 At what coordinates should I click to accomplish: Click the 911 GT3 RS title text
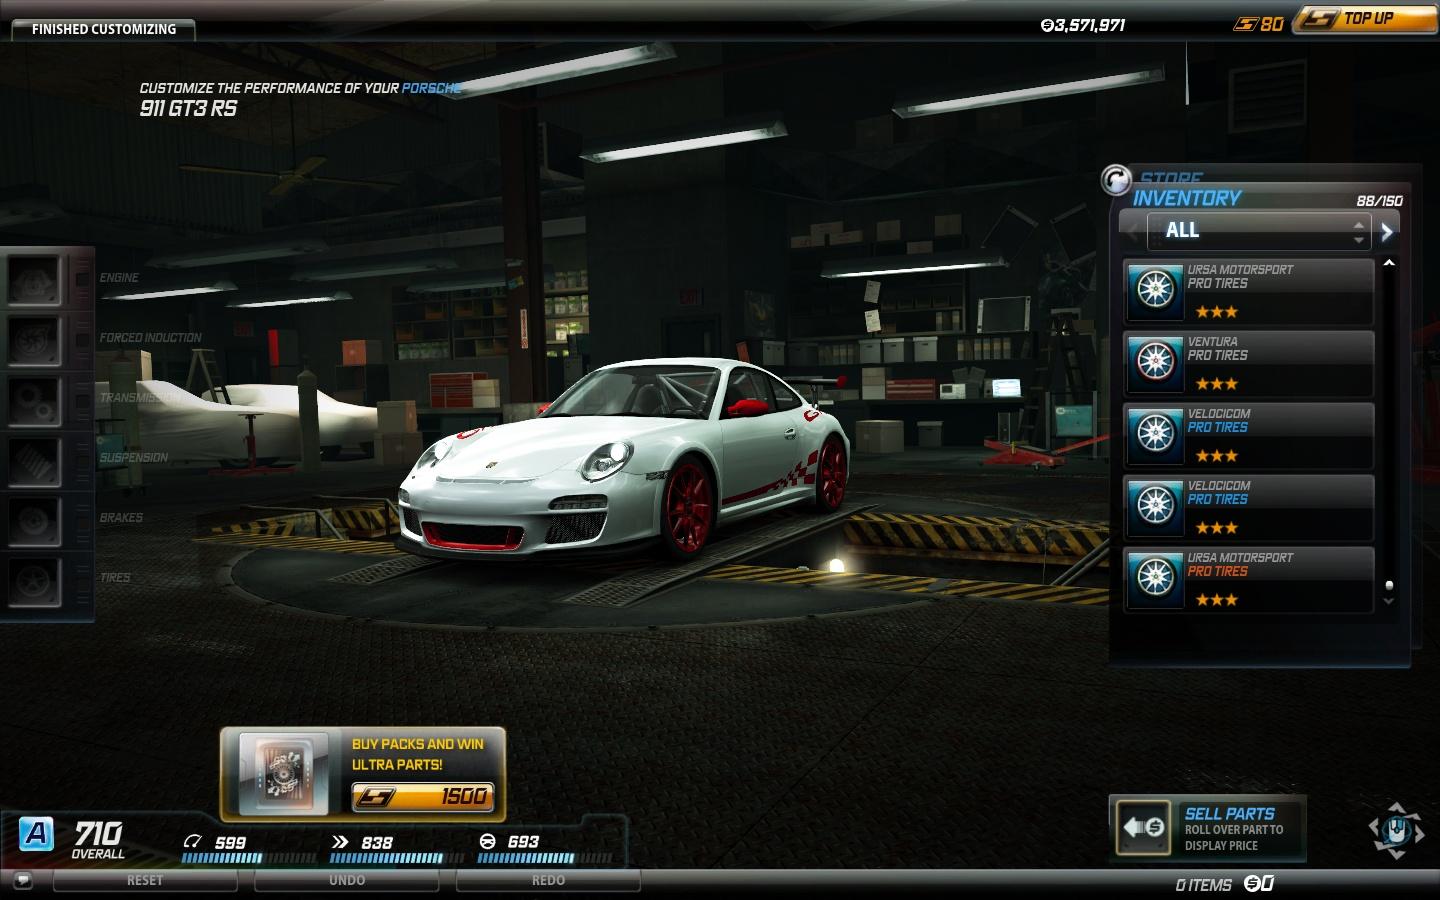[x=188, y=108]
